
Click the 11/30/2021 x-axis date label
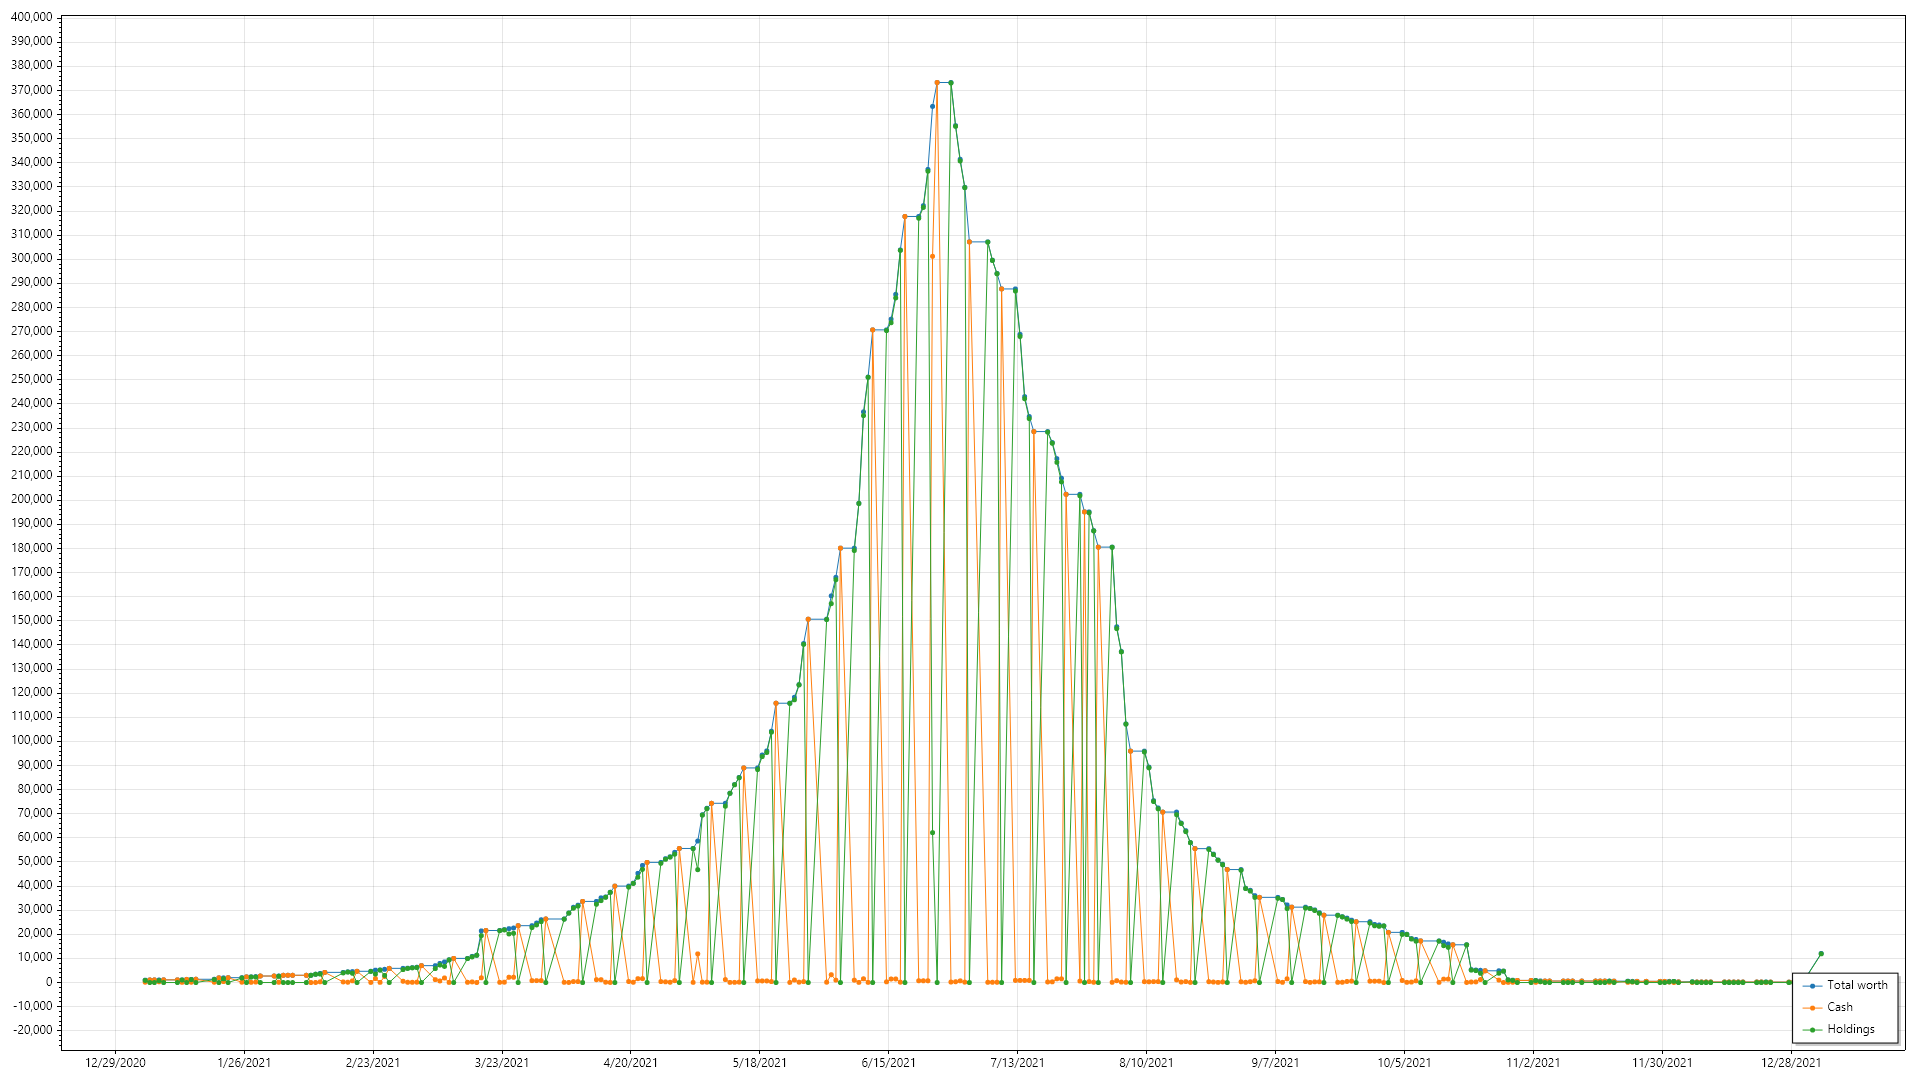(1662, 1063)
